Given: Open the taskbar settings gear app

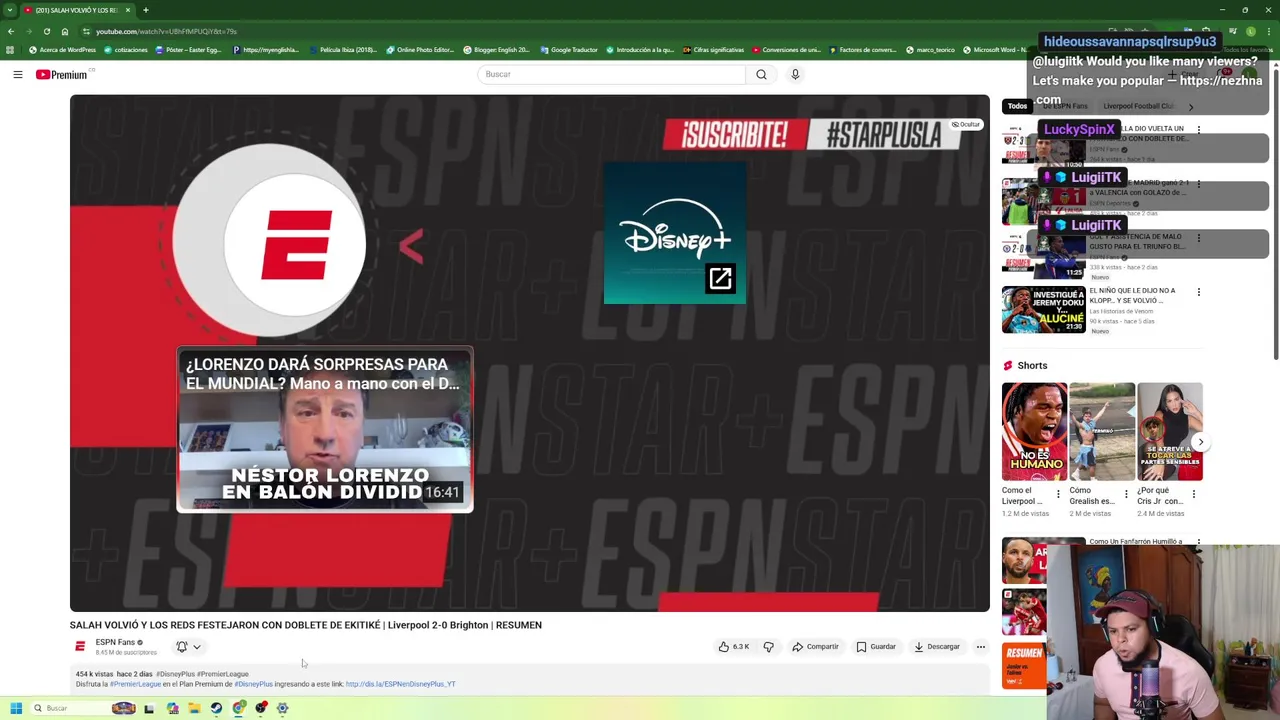Looking at the screenshot, I should pyautogui.click(x=283, y=708).
